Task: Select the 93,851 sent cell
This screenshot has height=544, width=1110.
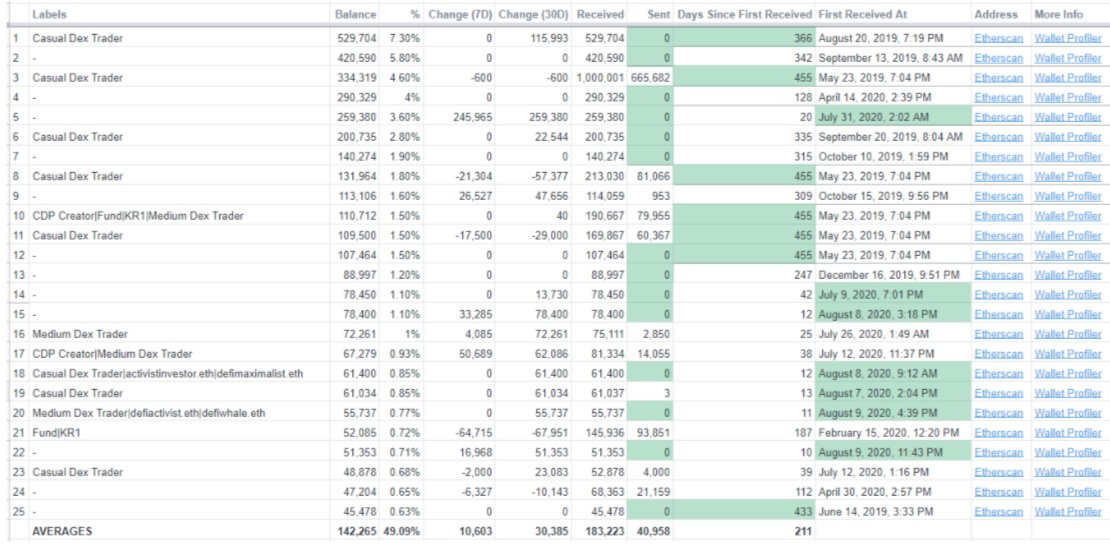Action: 651,433
